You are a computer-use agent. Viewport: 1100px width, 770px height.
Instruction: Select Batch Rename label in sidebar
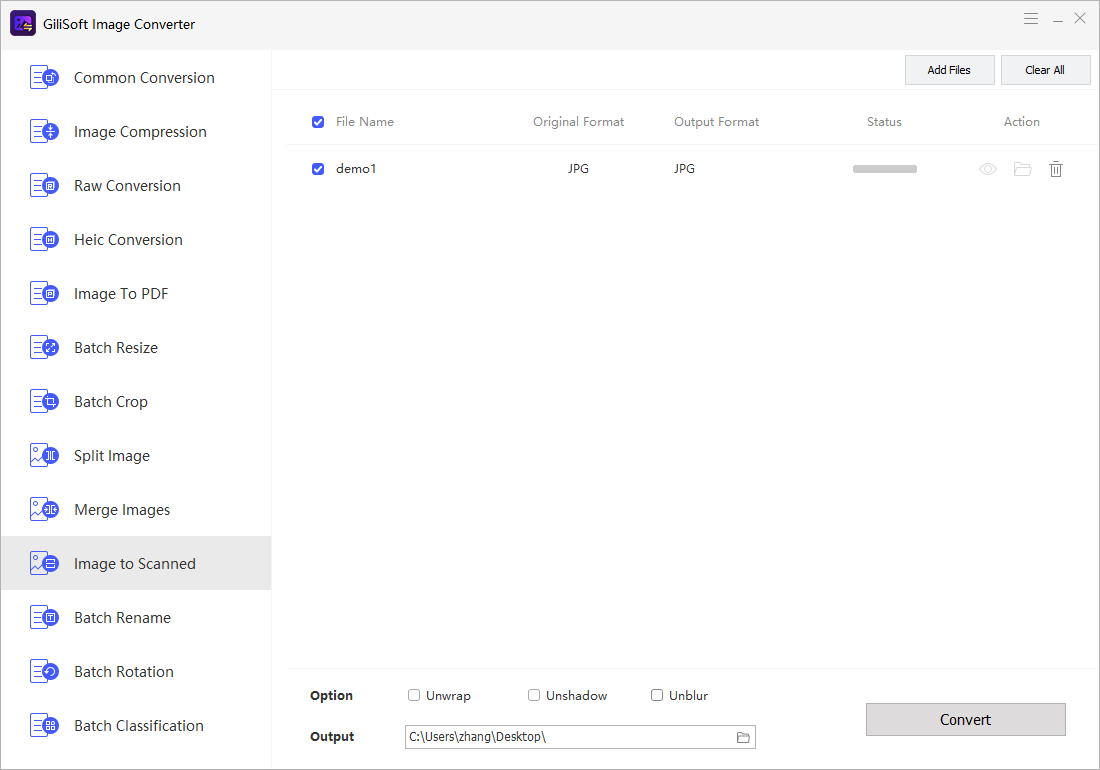(x=123, y=618)
